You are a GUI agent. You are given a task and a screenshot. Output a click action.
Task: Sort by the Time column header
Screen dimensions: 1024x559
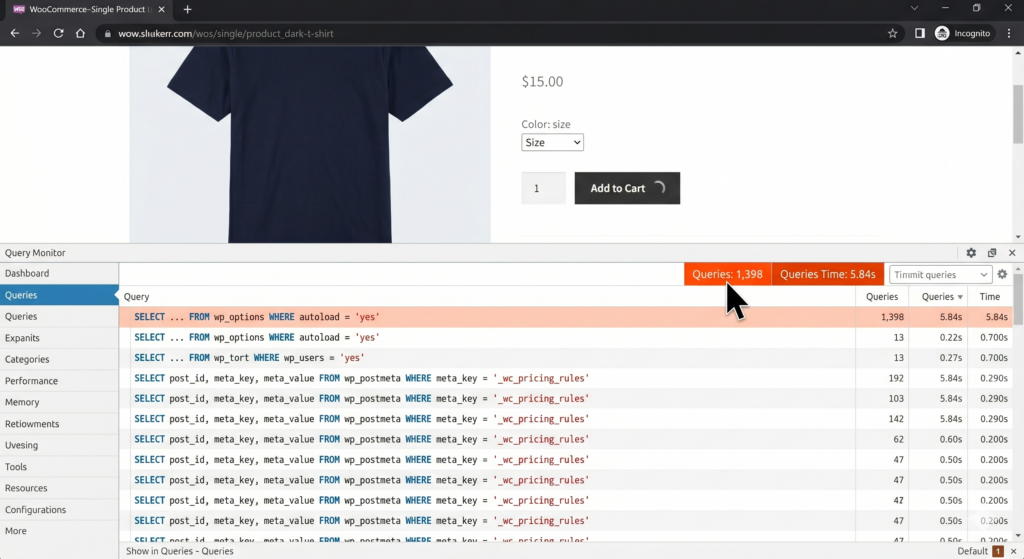[989, 296]
